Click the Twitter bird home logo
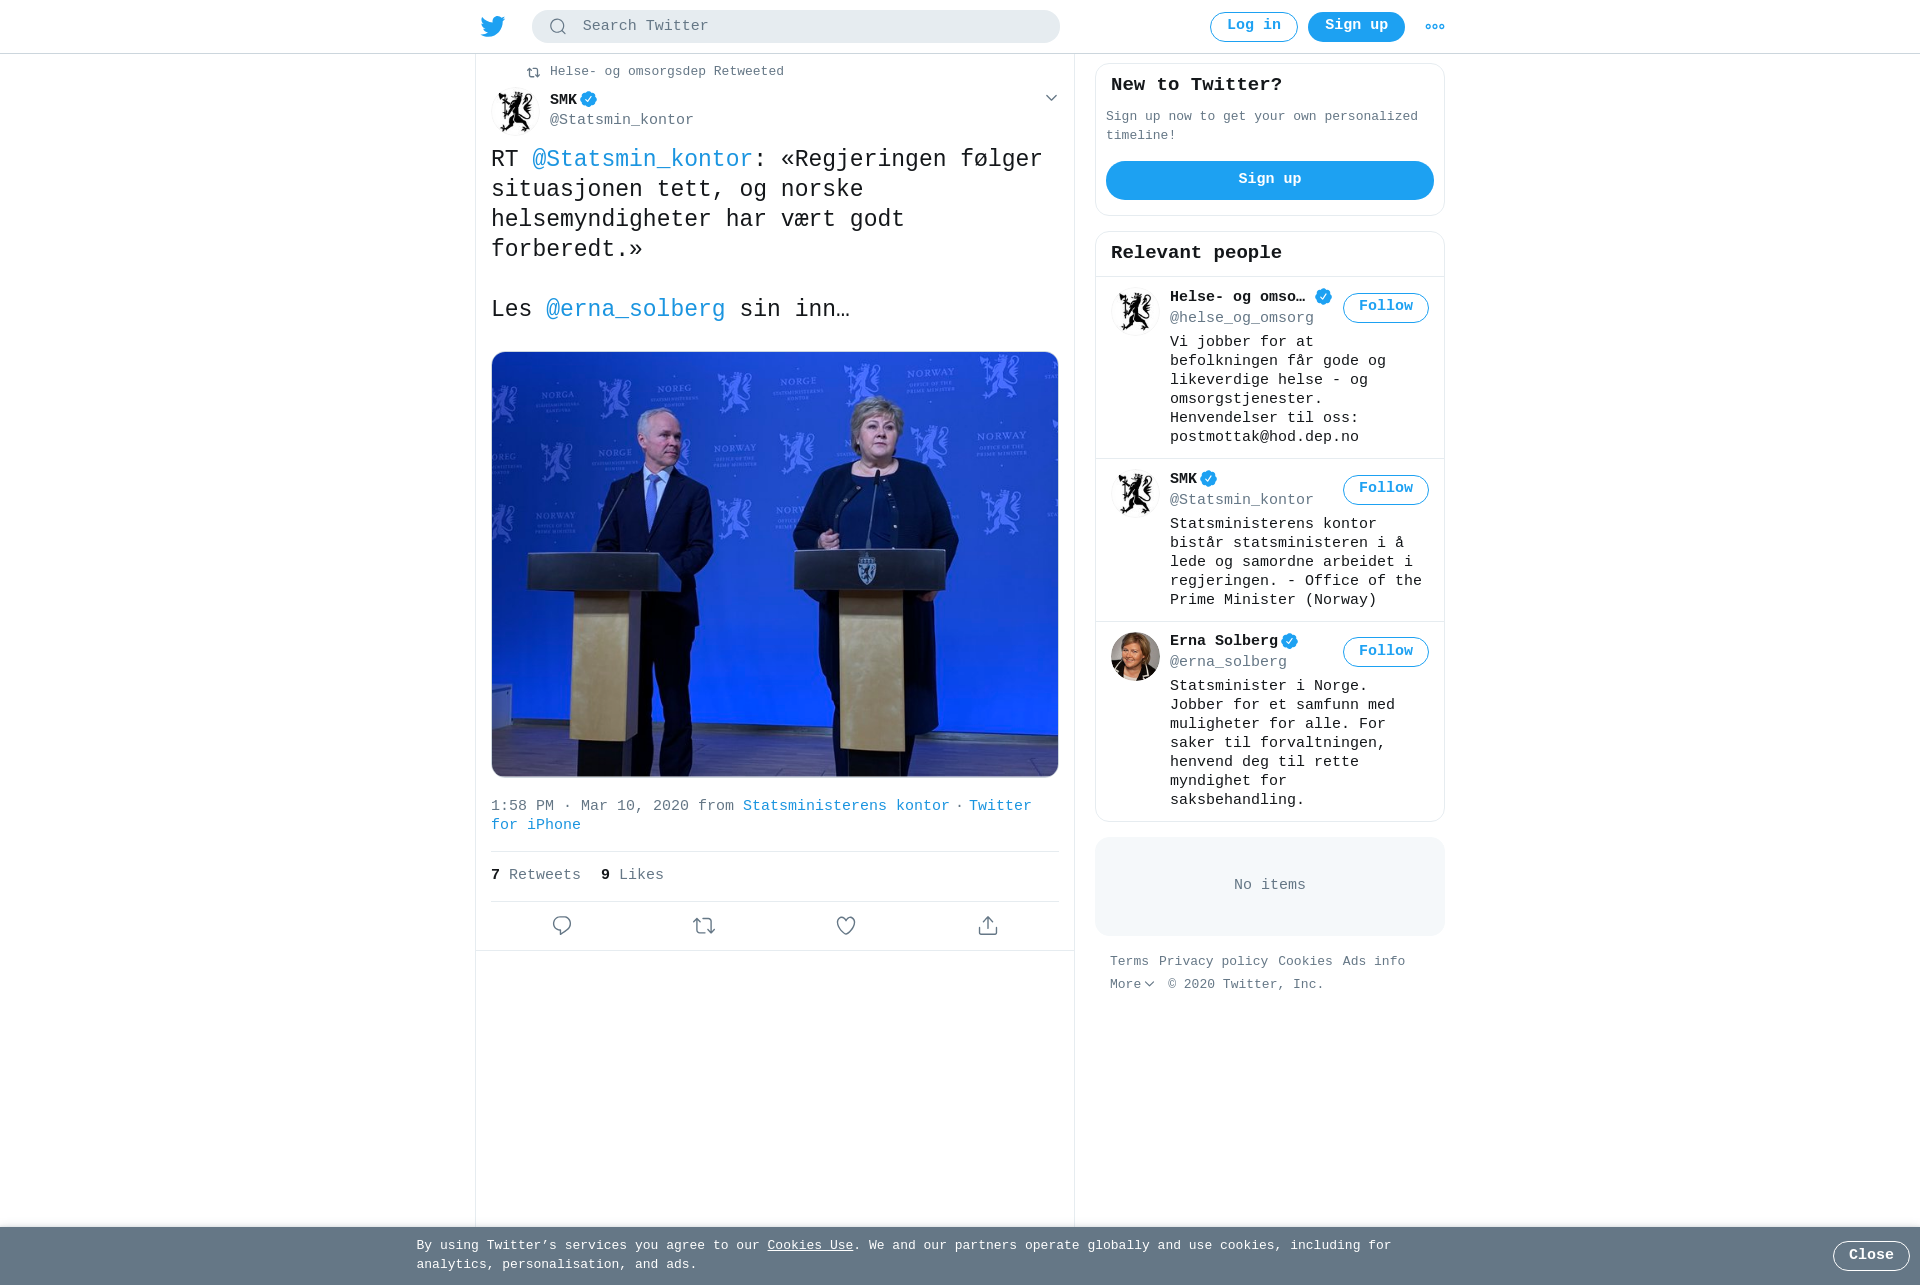1920x1285 pixels. coord(493,26)
